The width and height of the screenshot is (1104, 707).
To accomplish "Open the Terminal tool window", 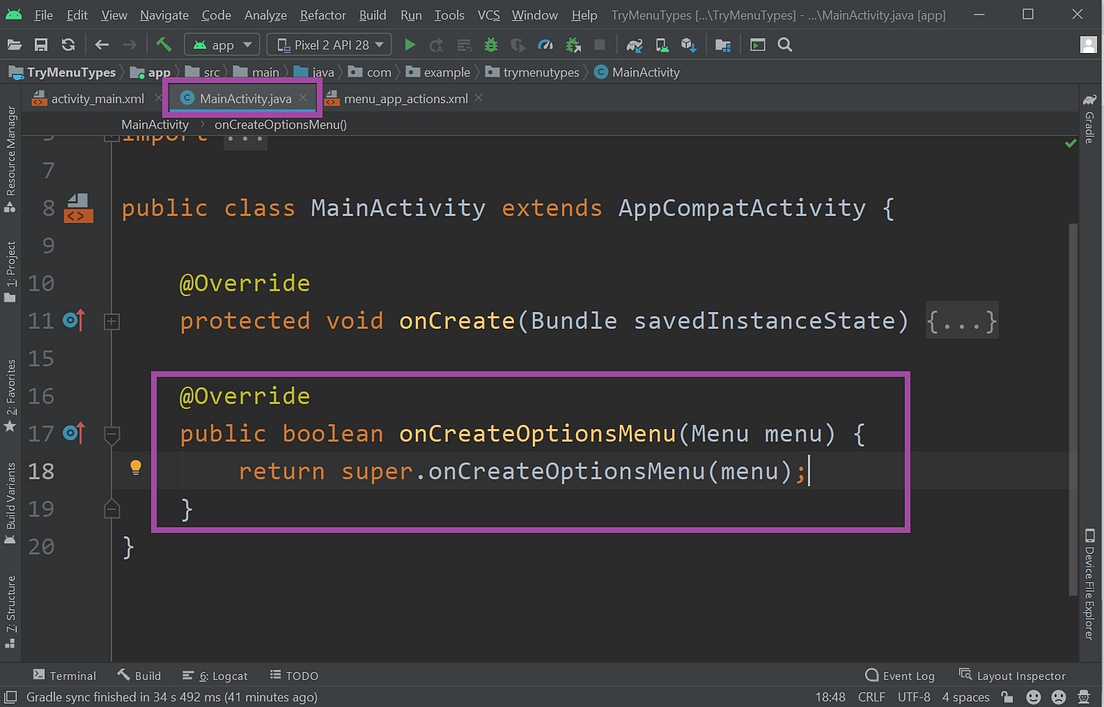I will tap(65, 675).
